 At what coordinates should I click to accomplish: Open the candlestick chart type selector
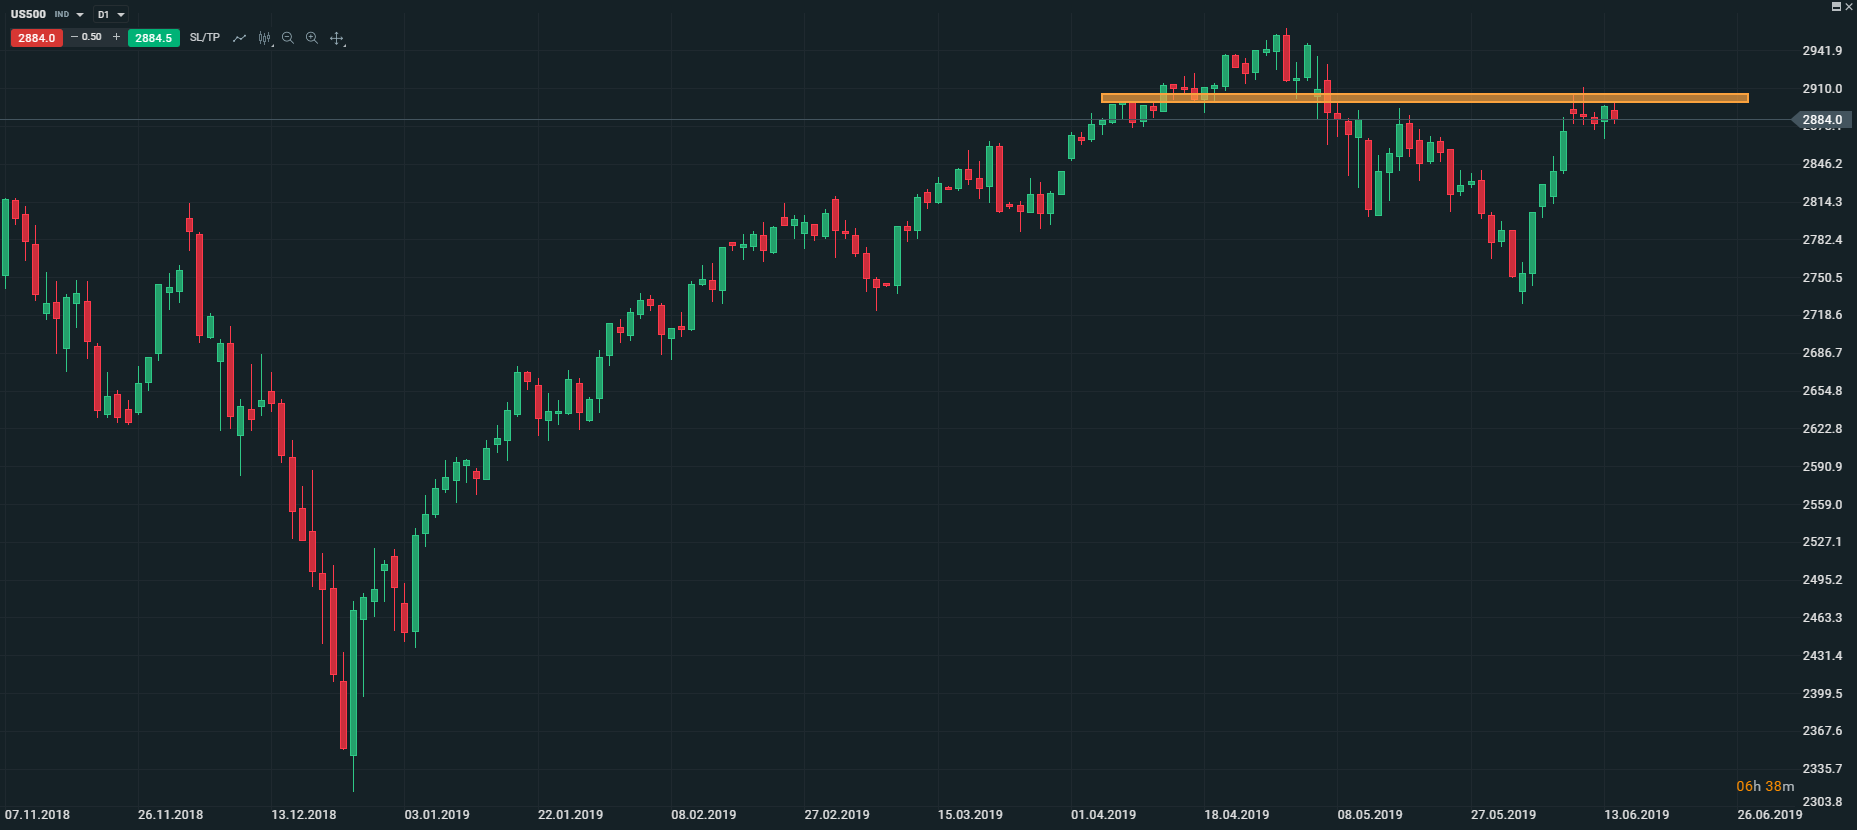coord(264,38)
